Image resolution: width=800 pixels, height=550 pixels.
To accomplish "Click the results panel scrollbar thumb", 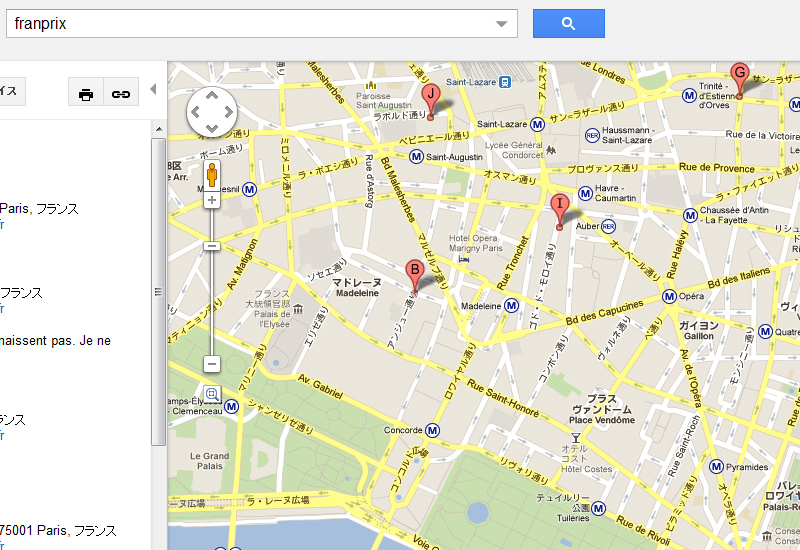I will coord(158,292).
